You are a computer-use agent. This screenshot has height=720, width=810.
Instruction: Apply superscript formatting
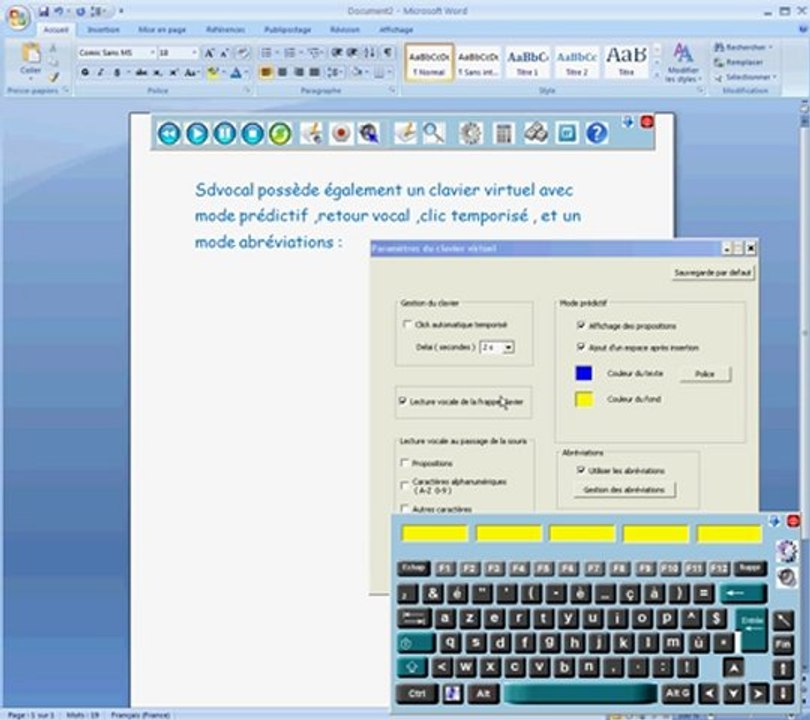tap(174, 72)
